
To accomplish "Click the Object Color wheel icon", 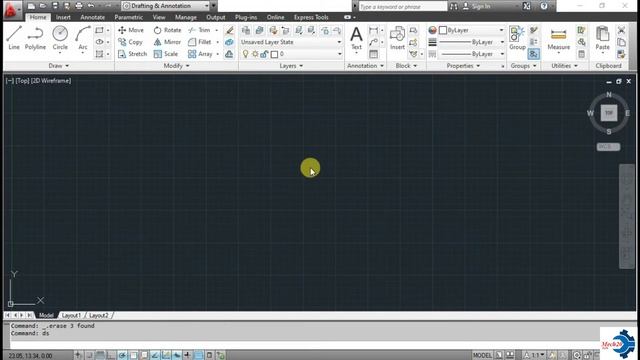I will (x=432, y=30).
